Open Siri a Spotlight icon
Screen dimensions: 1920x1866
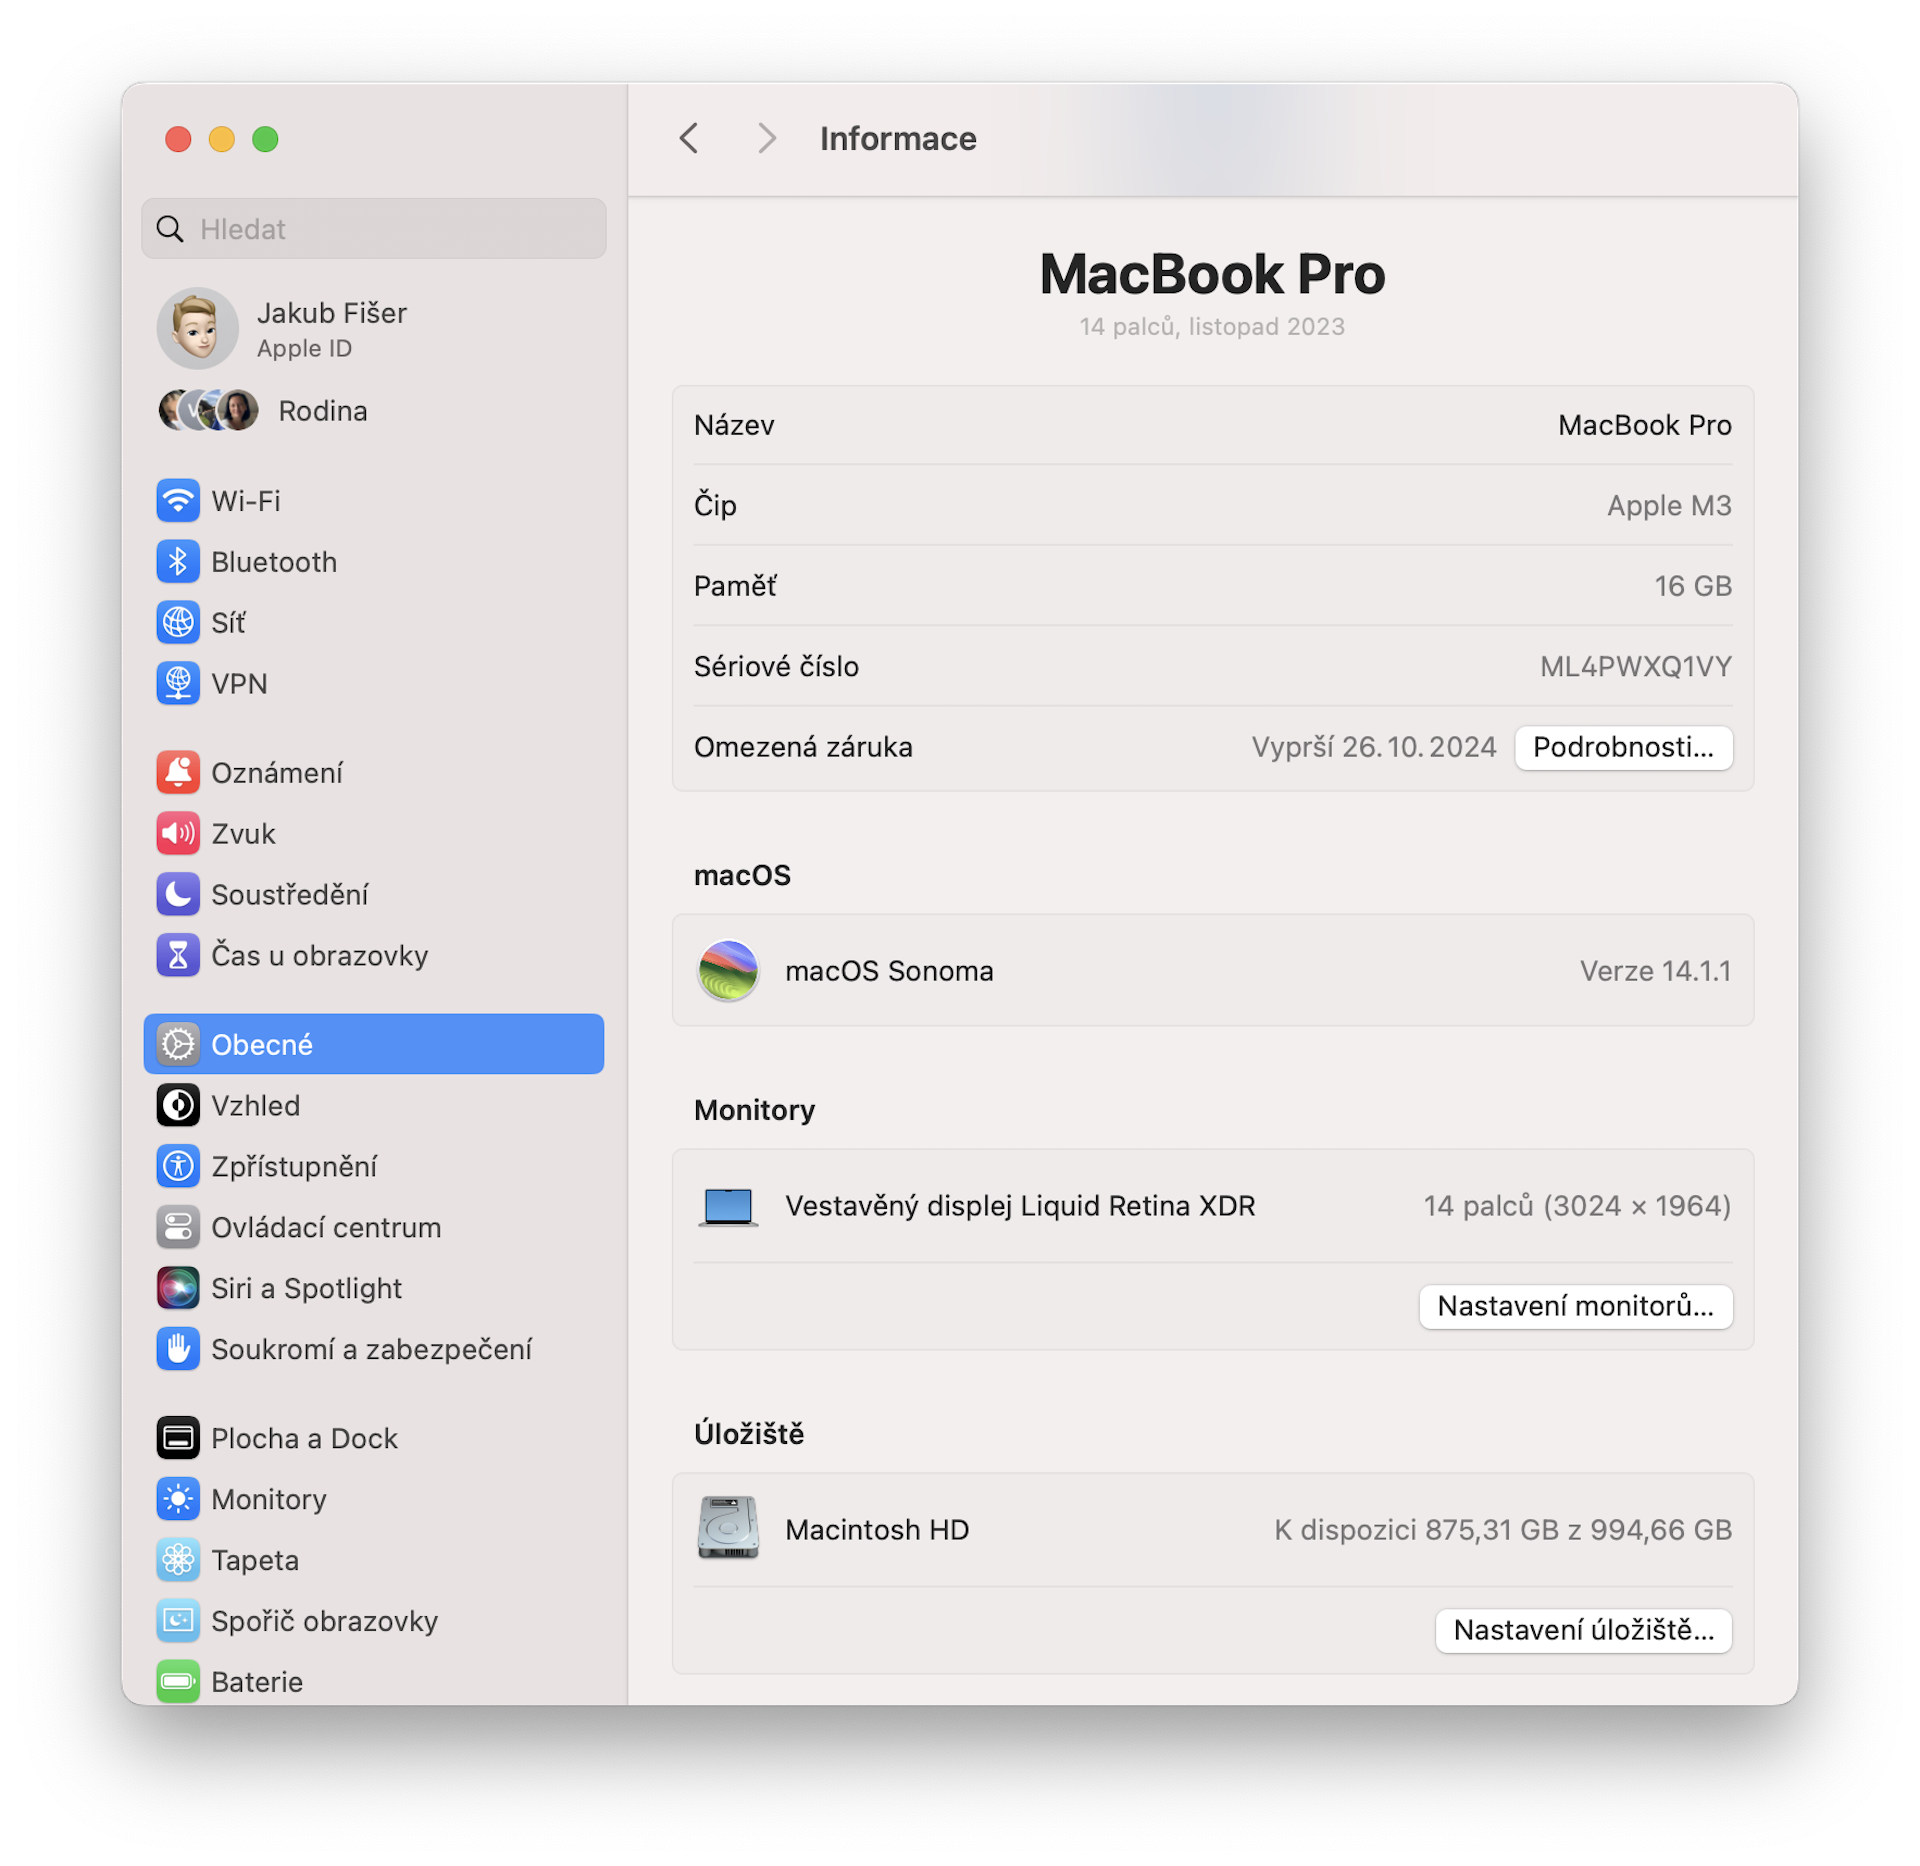pos(178,1289)
